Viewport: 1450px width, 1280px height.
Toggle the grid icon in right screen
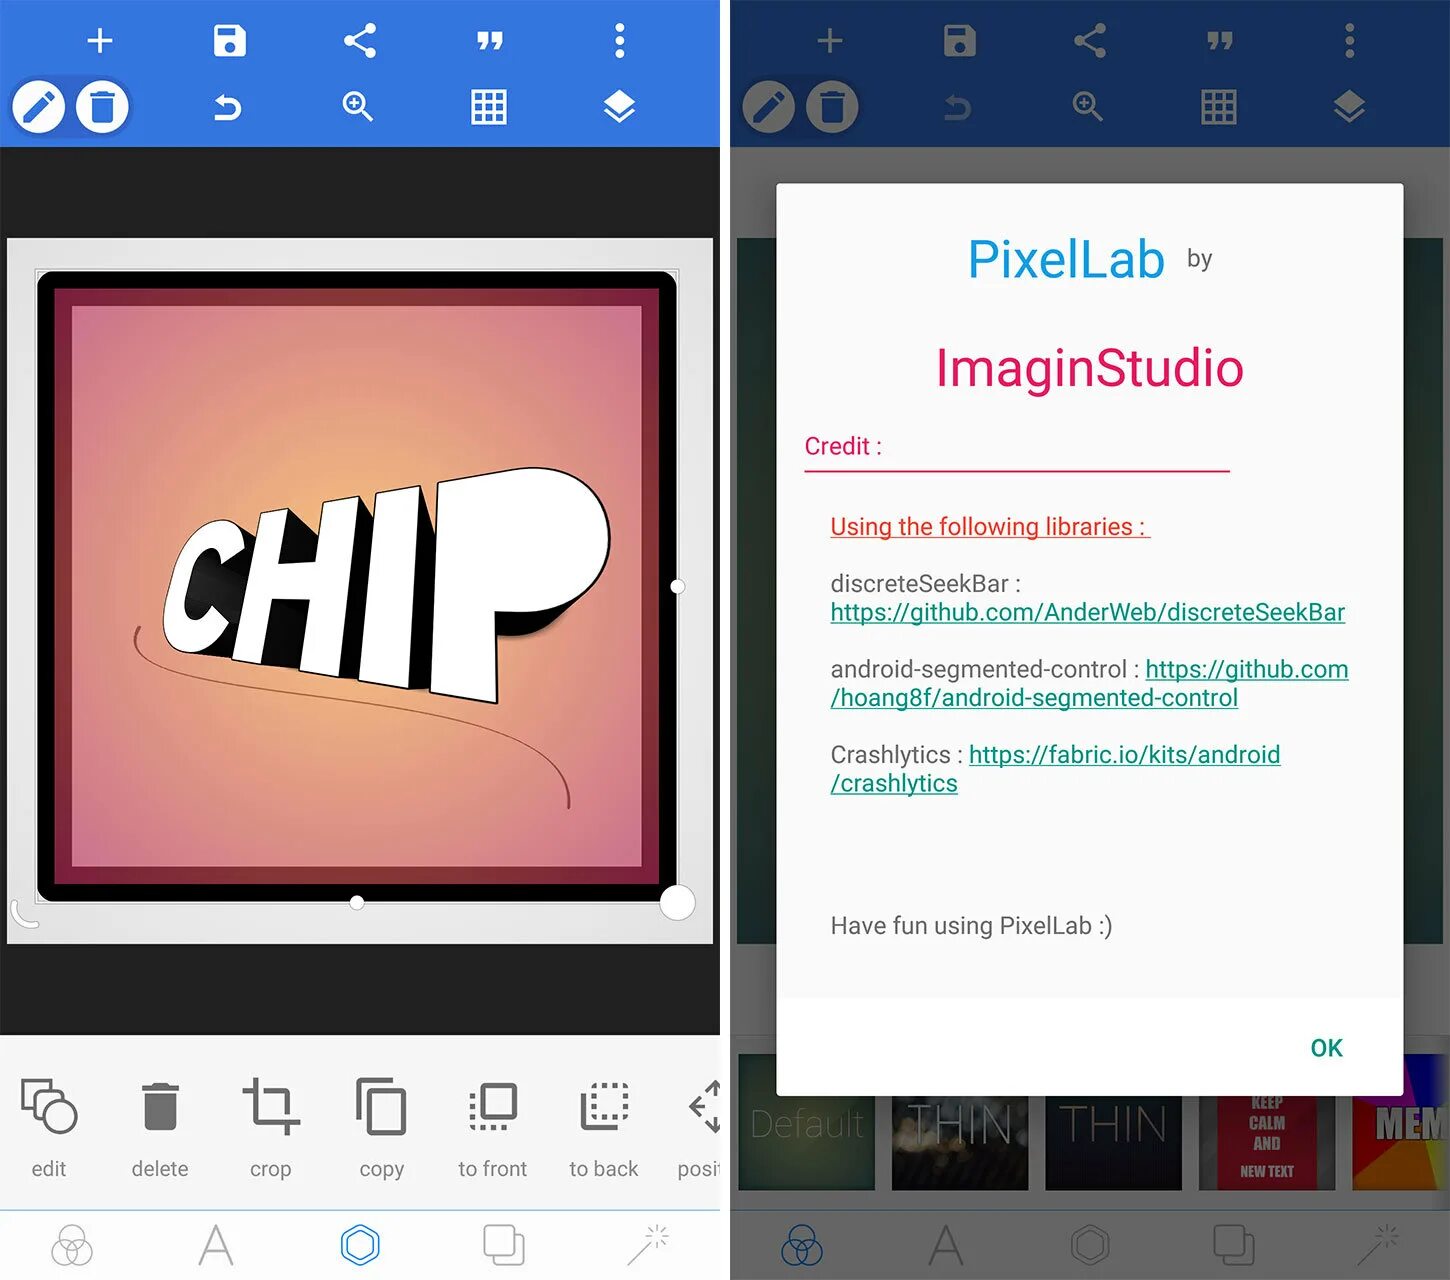[x=1219, y=106]
